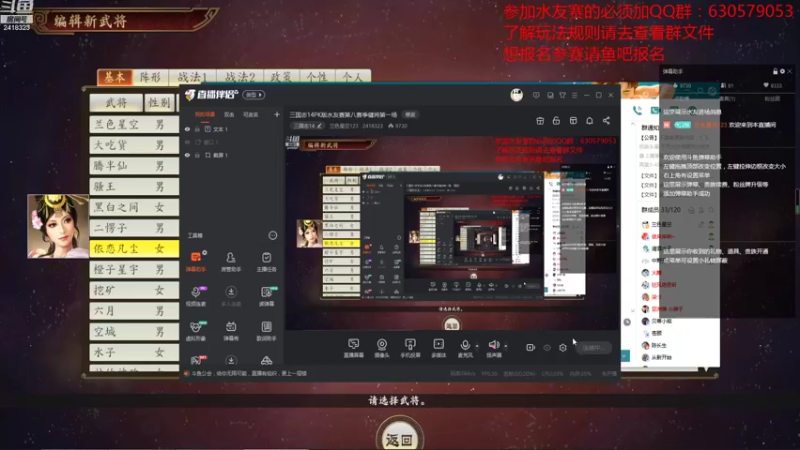Image resolution: width=800 pixels, height=450 pixels.
Task: Open the 多人连麦 tool
Action: point(231,295)
